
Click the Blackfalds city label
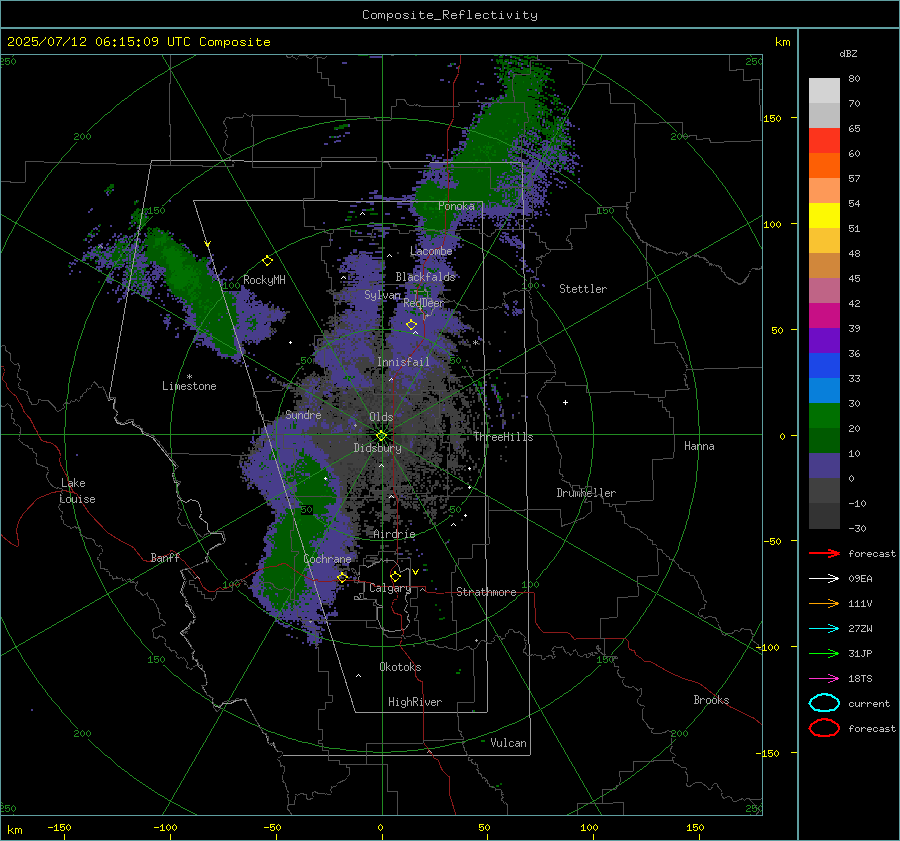[425, 277]
